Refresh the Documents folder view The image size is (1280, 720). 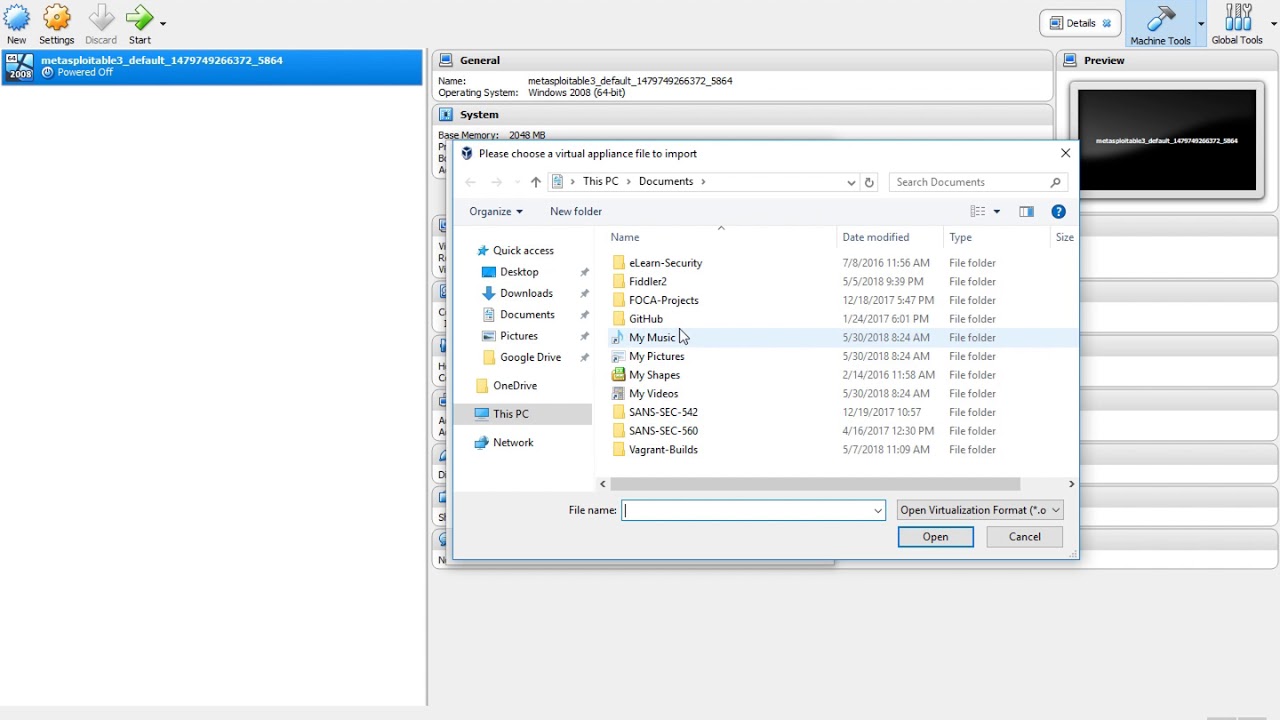click(x=869, y=182)
